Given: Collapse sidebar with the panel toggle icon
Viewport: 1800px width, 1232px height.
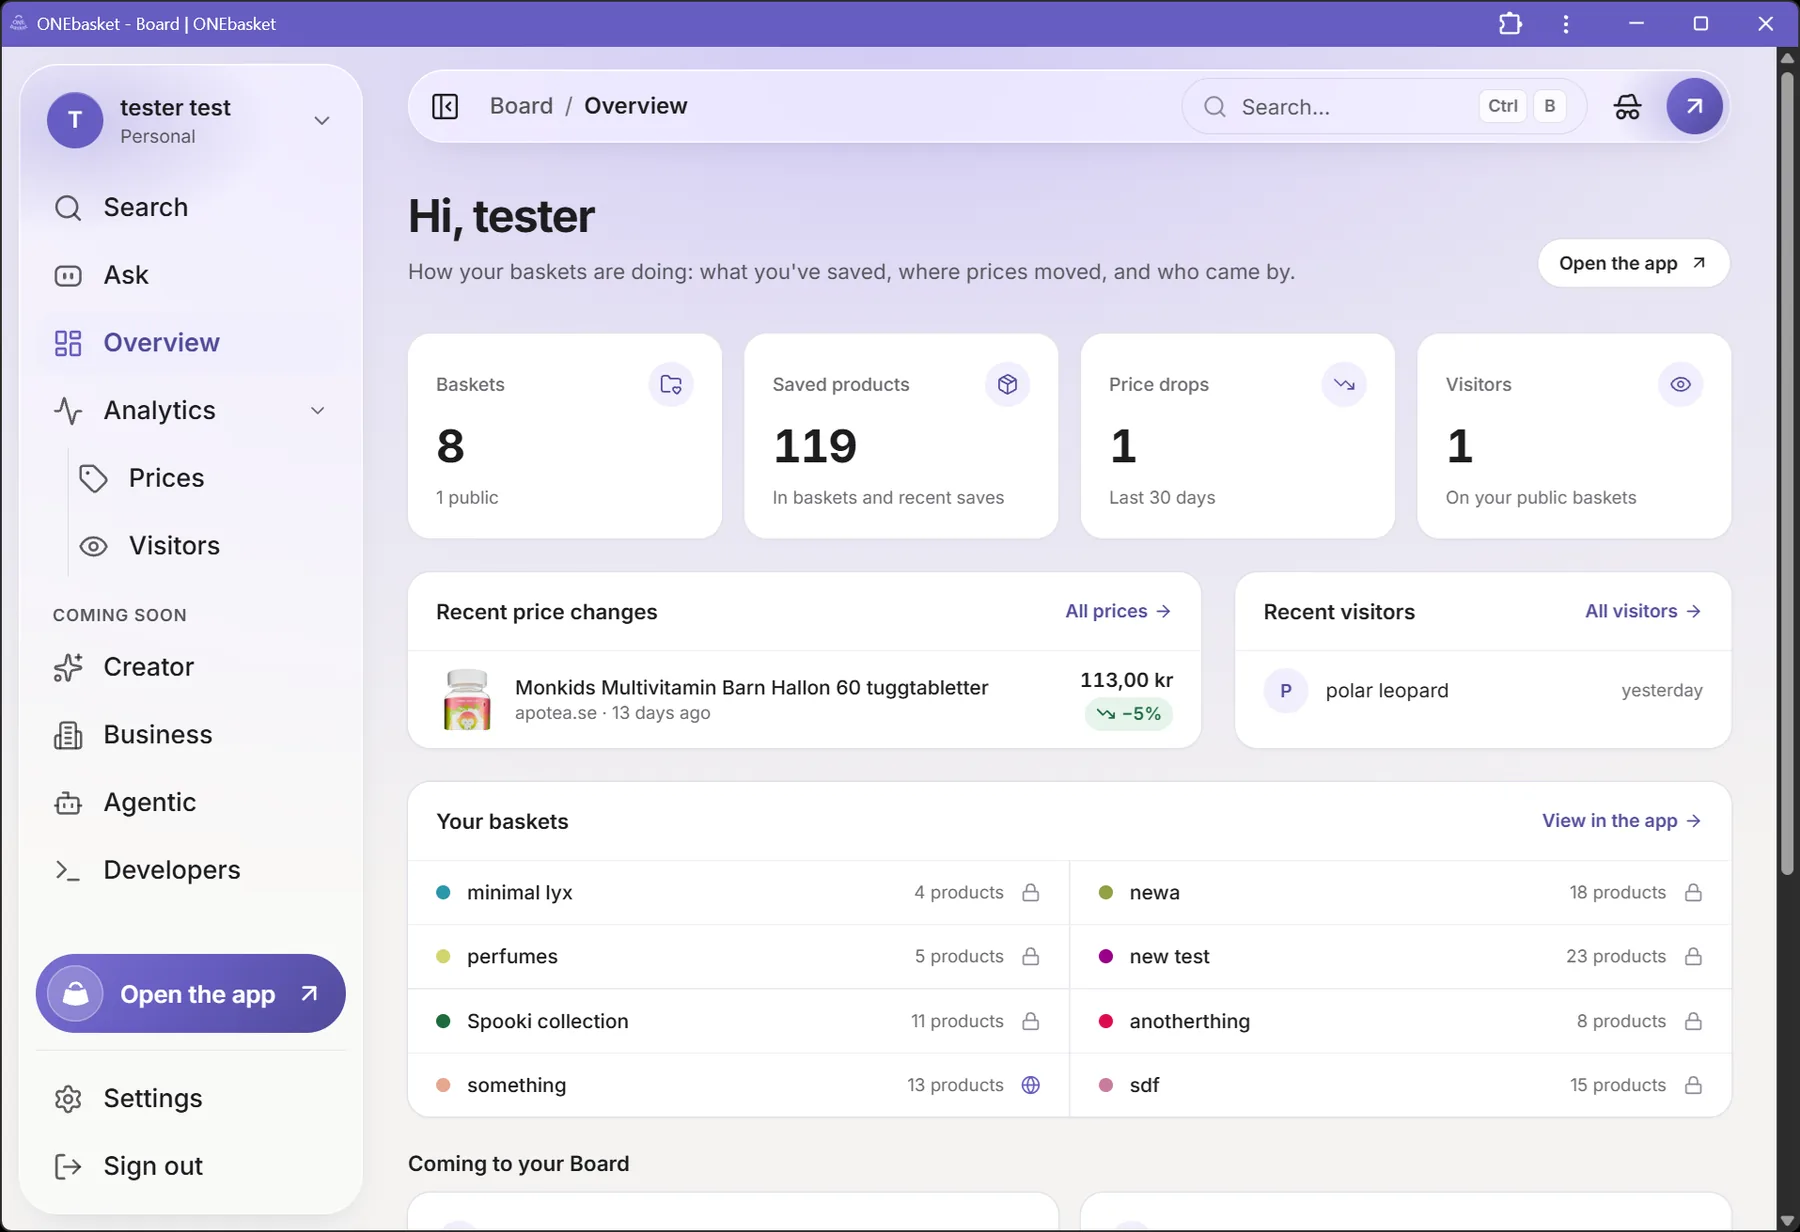Looking at the screenshot, I should [x=445, y=106].
